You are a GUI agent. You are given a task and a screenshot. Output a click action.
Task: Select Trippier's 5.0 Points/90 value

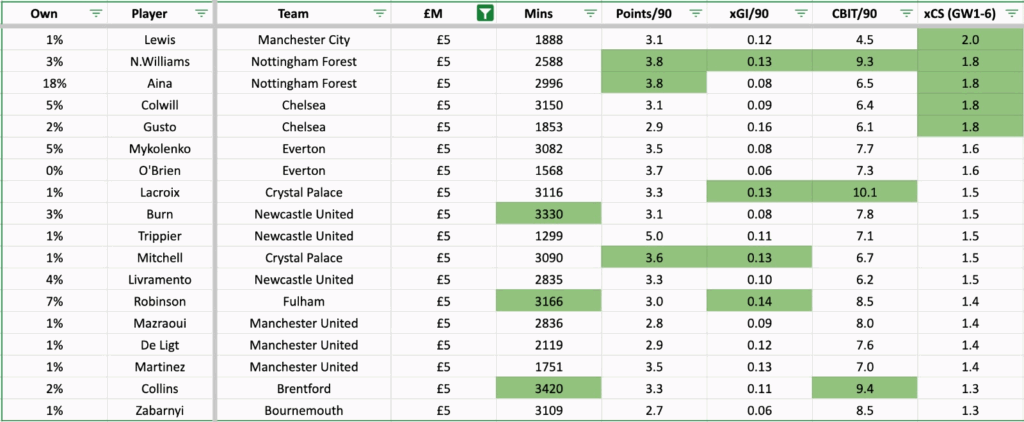pos(654,236)
